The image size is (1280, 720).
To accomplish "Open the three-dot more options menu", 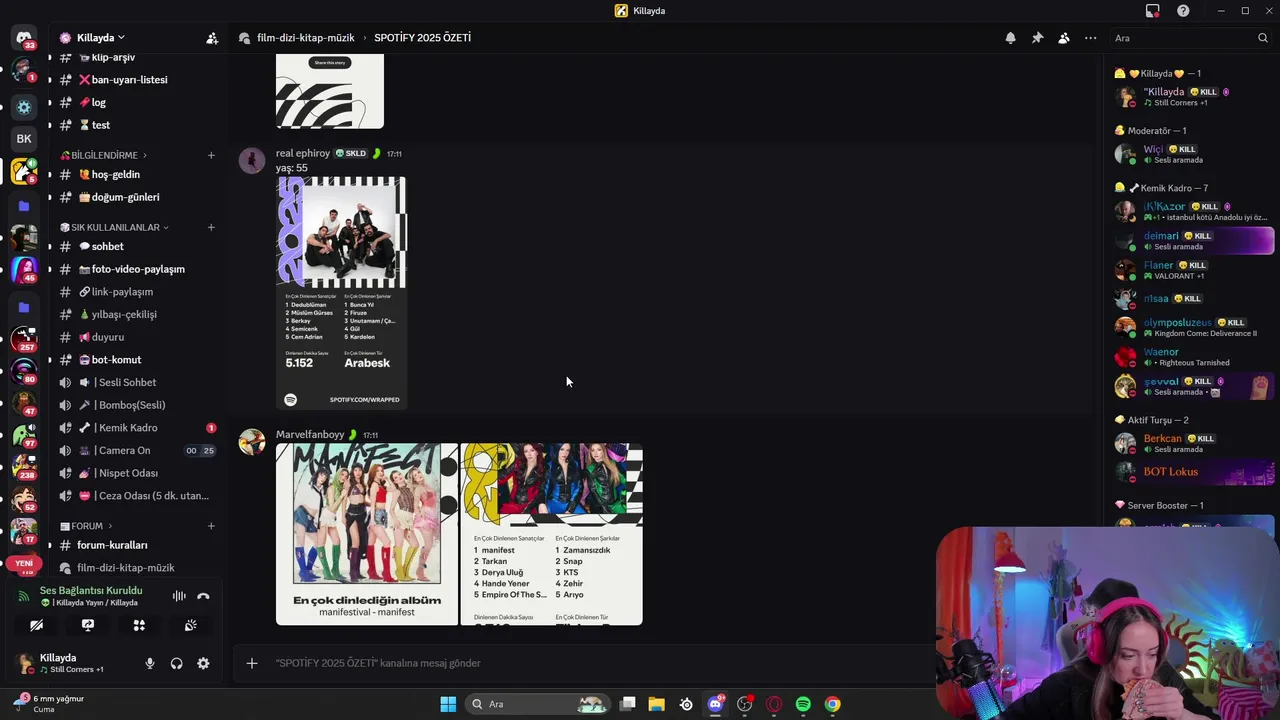I will (1090, 38).
